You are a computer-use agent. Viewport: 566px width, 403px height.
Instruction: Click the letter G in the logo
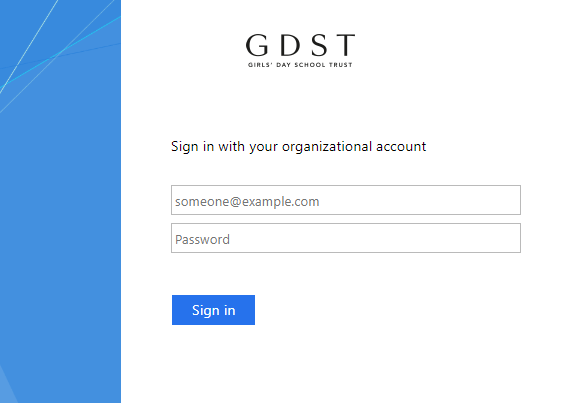click(257, 45)
